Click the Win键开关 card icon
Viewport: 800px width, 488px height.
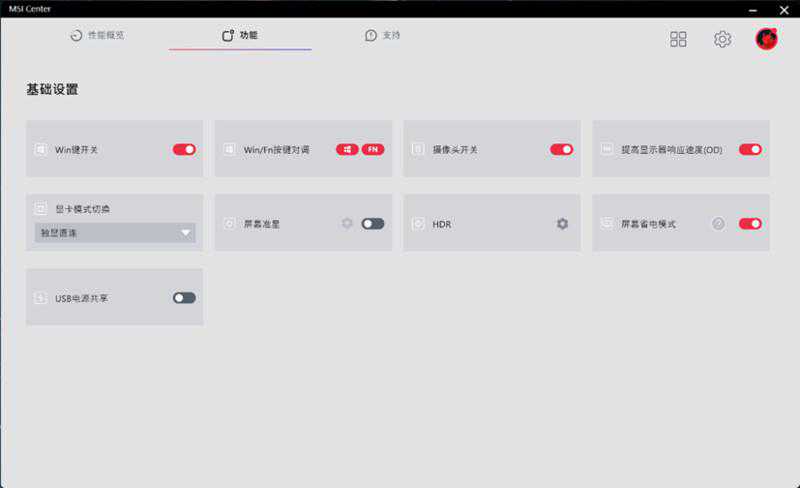click(x=41, y=149)
